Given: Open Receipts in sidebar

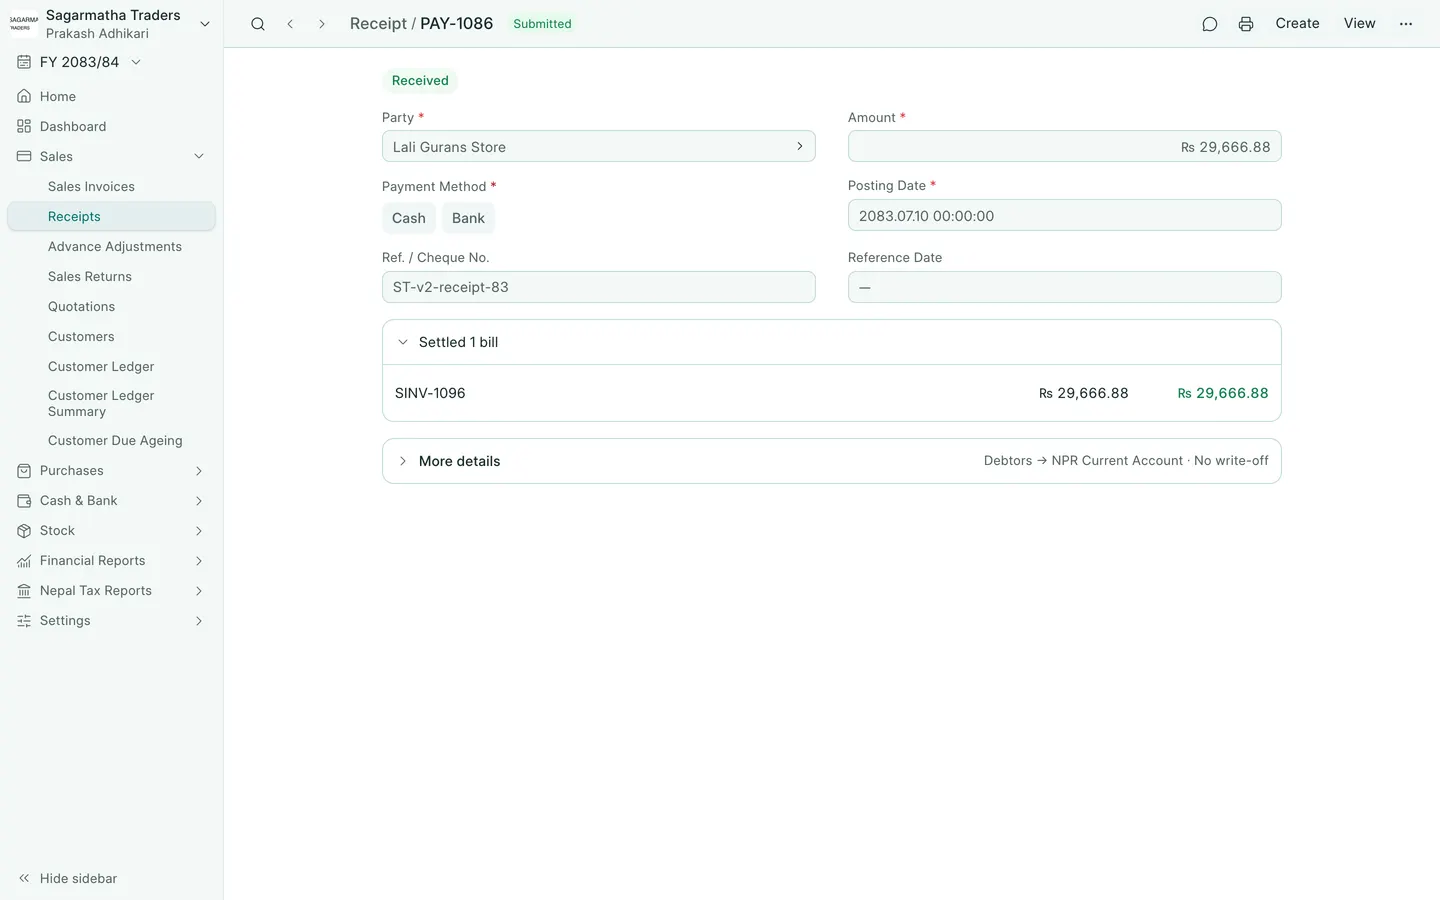Looking at the screenshot, I should coord(111,217).
